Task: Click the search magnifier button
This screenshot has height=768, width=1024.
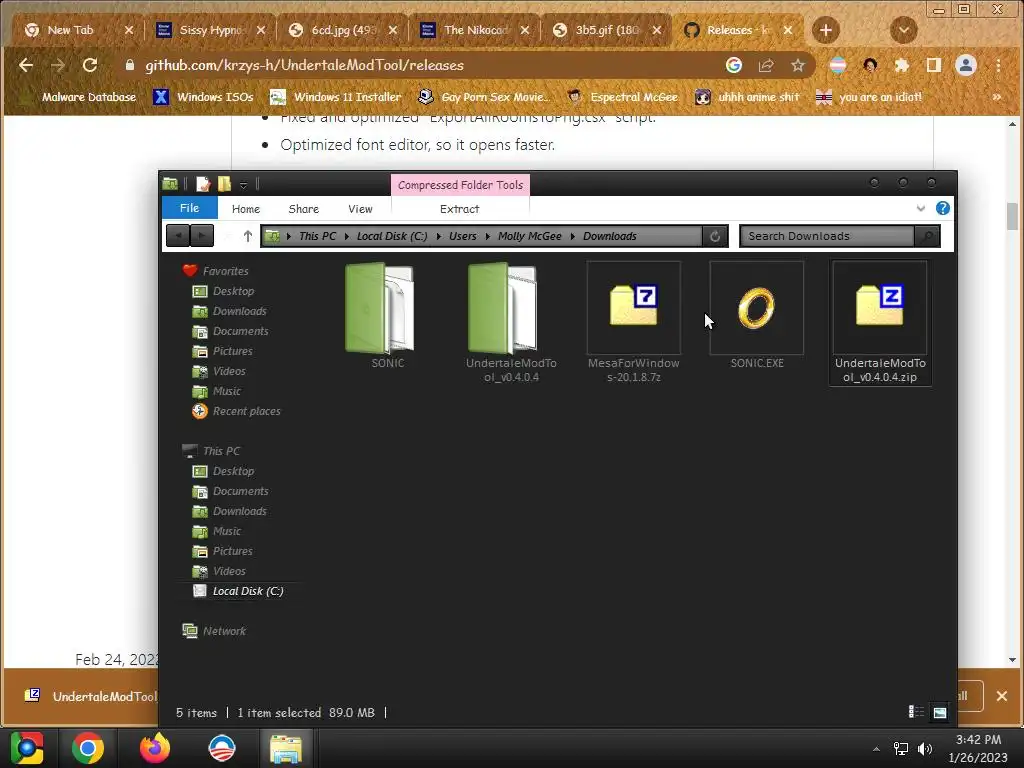Action: [x=927, y=236]
